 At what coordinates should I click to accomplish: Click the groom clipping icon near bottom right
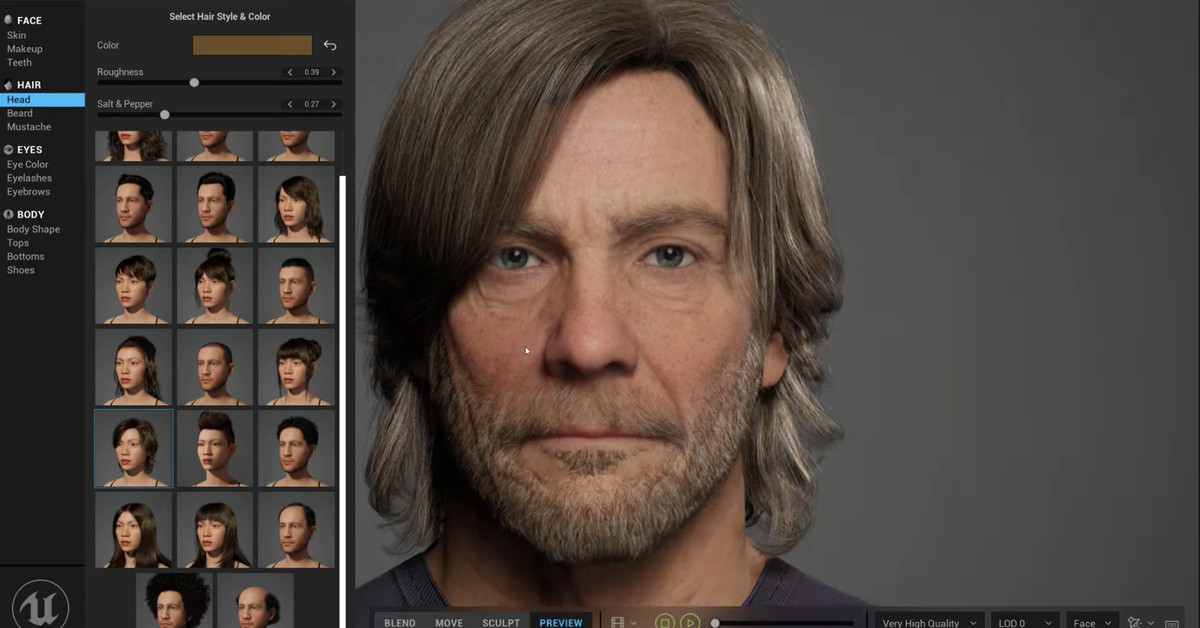(x=1134, y=621)
